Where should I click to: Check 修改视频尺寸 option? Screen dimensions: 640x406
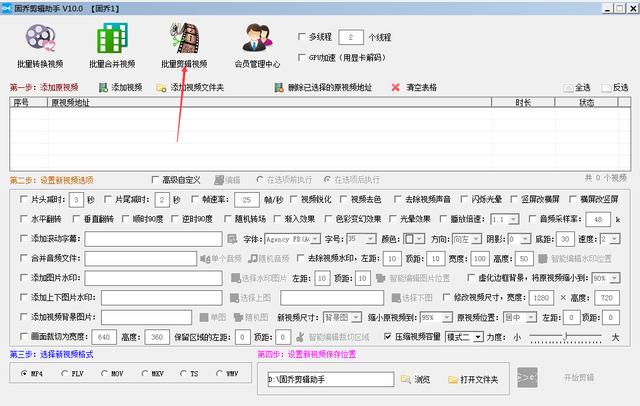tap(447, 297)
